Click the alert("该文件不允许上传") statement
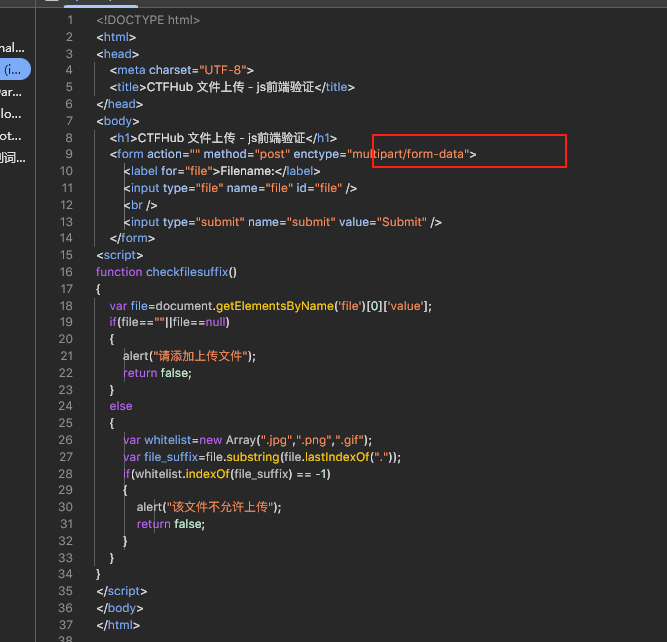Viewport: 667px width, 642px height. click(209, 507)
